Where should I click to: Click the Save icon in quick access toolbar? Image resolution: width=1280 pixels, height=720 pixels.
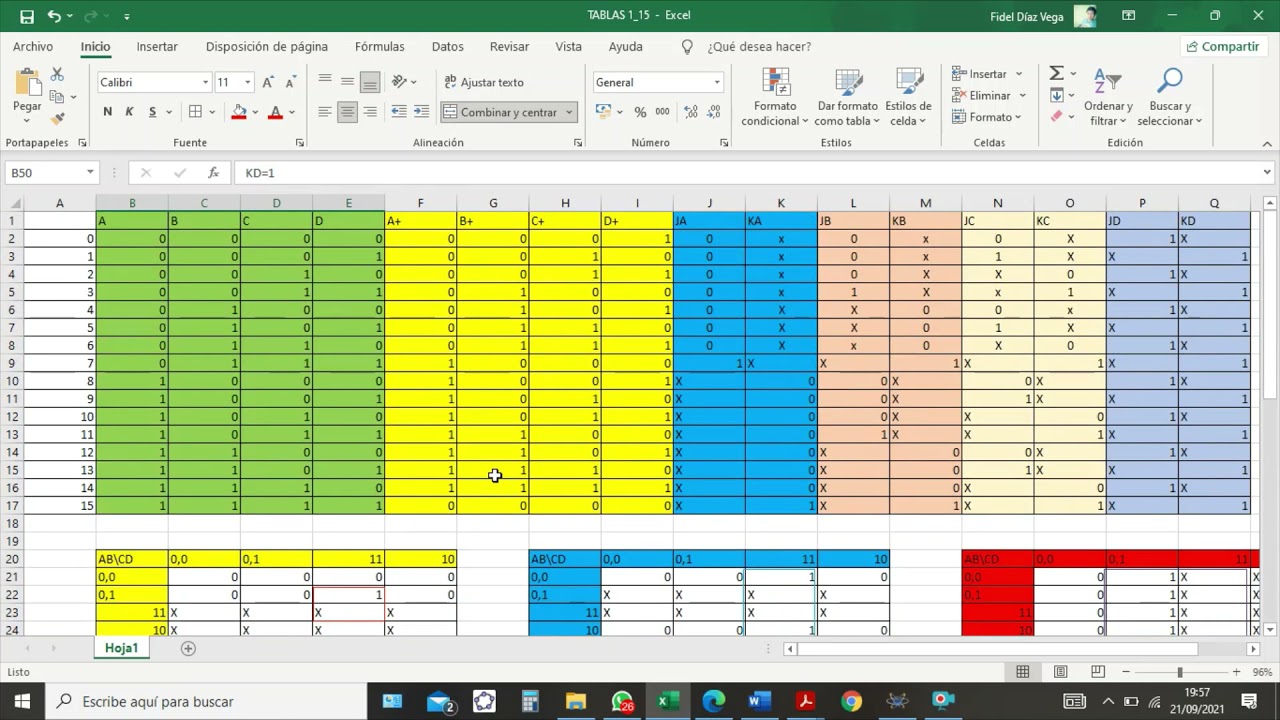[x=27, y=16]
